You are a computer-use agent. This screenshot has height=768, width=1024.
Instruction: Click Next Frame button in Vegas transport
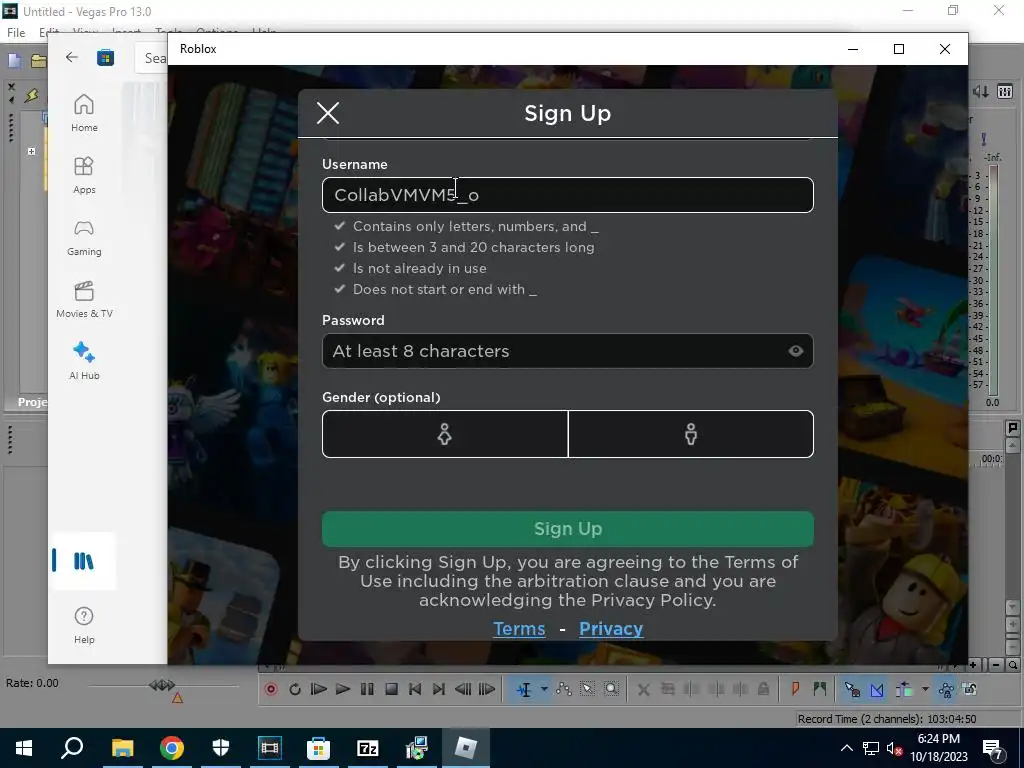coord(487,689)
